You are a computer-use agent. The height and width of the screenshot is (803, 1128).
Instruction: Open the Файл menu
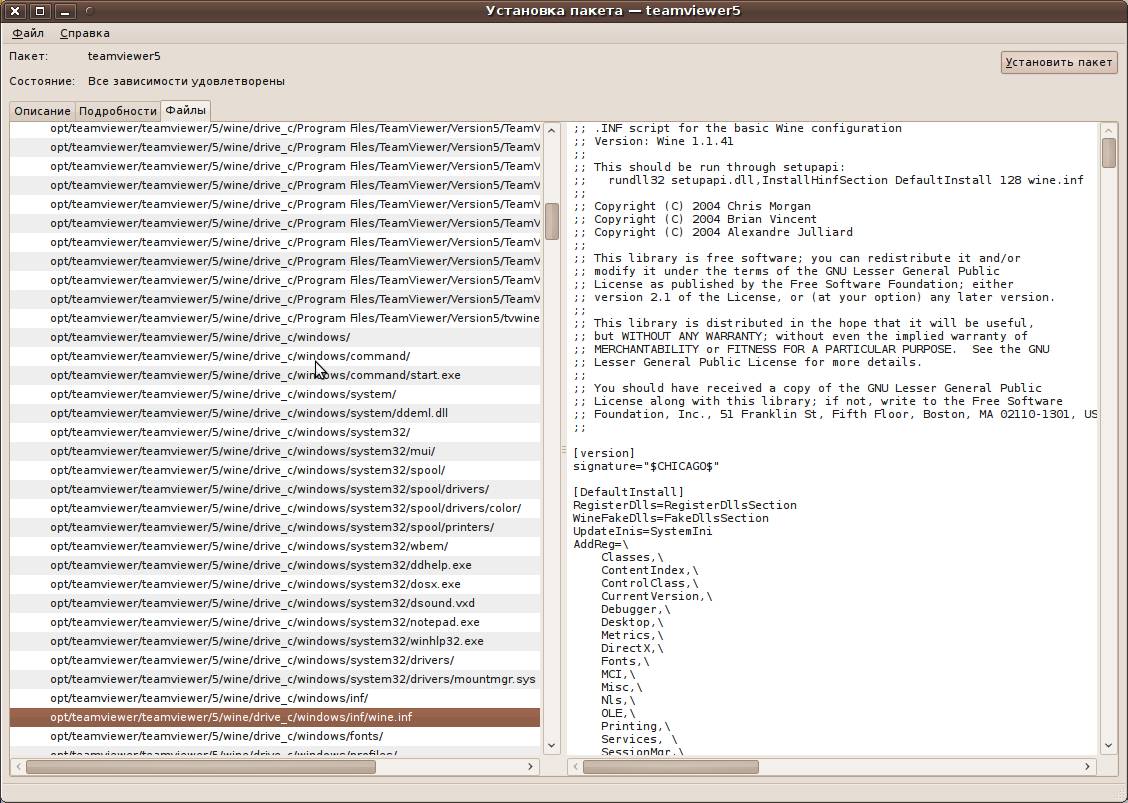pyautogui.click(x=28, y=33)
